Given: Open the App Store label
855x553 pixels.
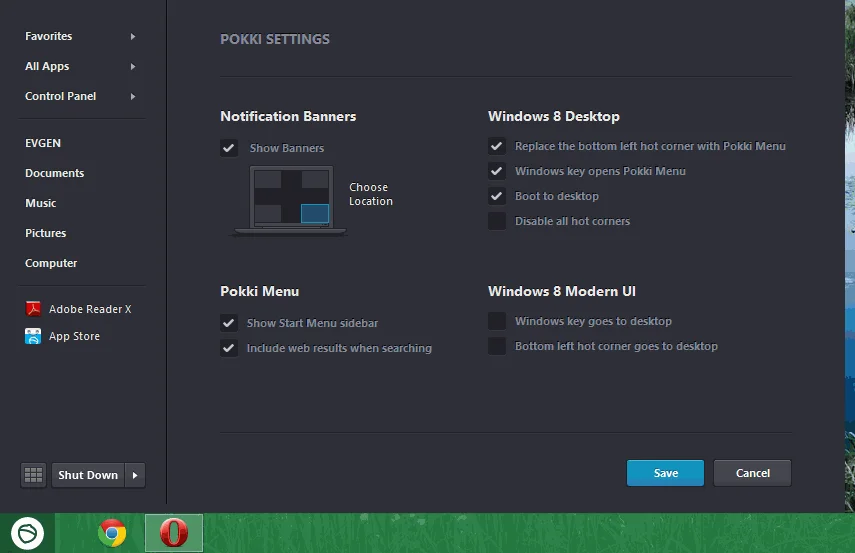Looking at the screenshot, I should click(x=74, y=336).
